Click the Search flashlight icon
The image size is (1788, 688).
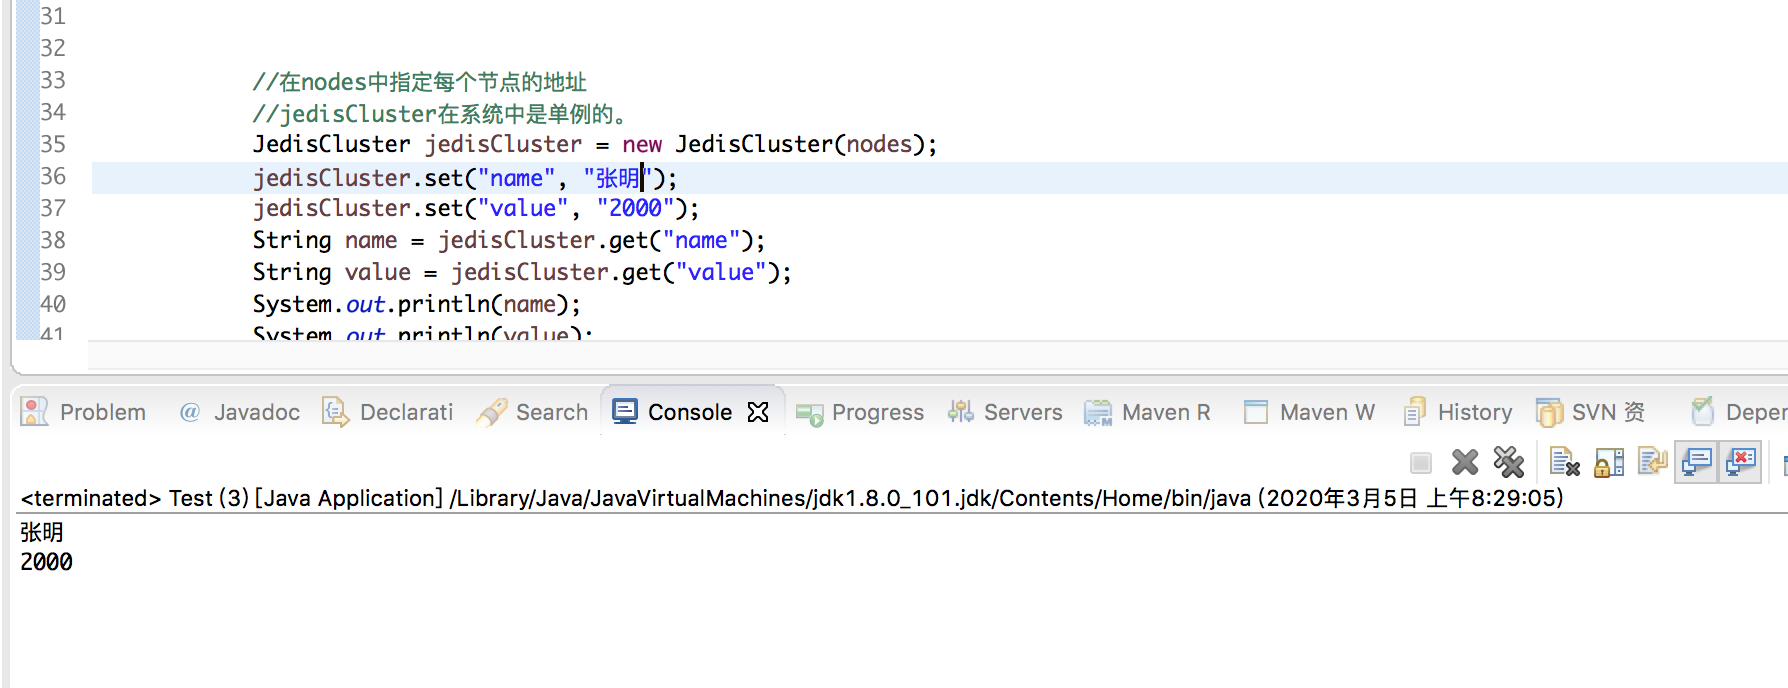[x=492, y=412]
